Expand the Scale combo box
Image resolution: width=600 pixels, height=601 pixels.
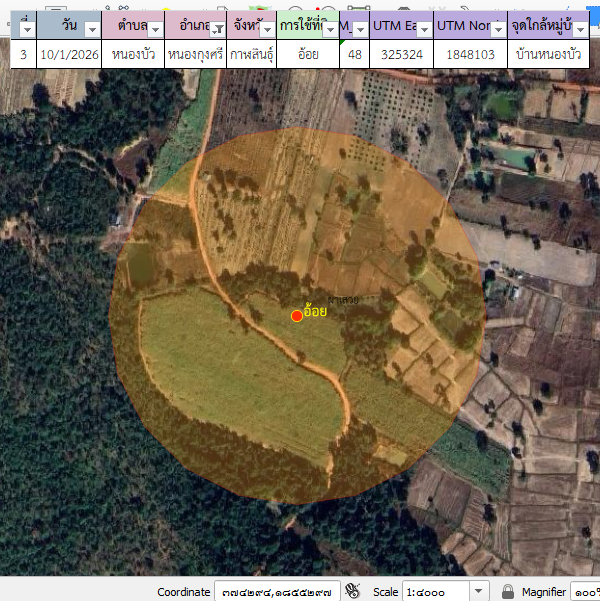point(479,592)
